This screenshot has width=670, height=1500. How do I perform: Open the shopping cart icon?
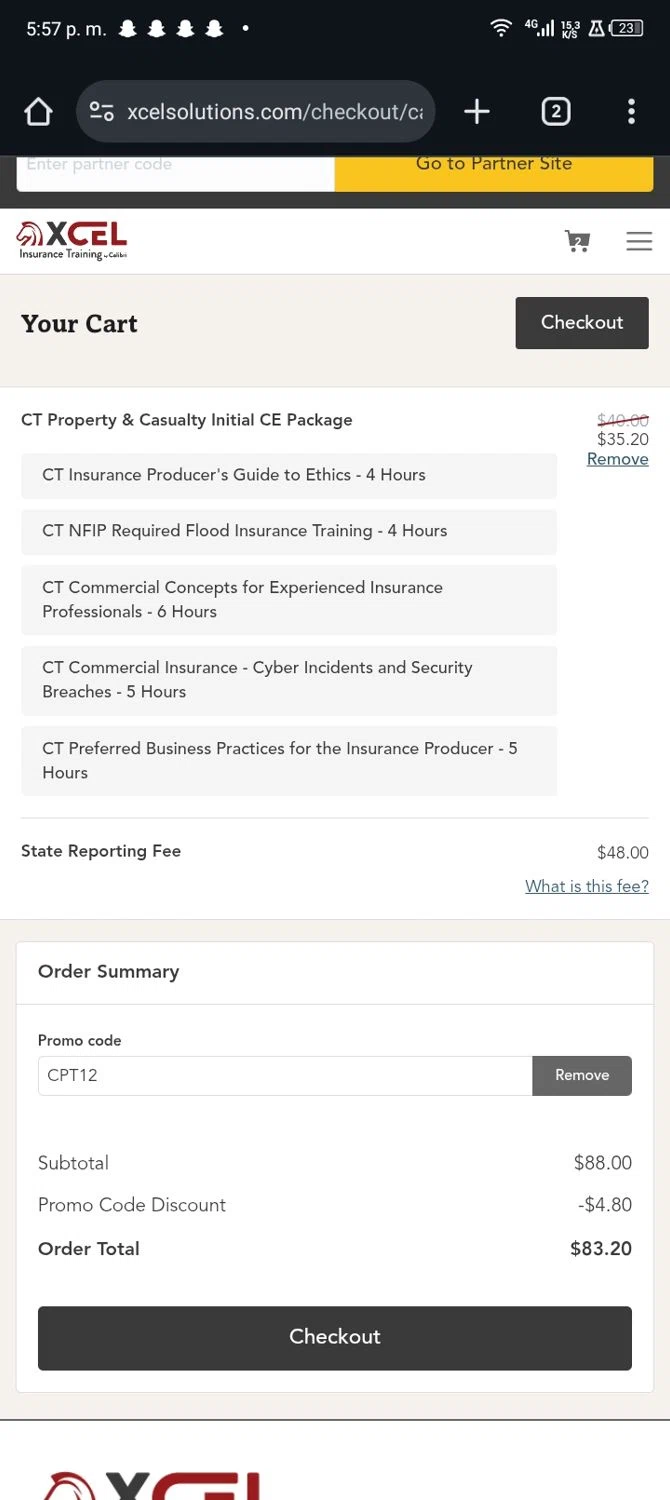[577, 241]
